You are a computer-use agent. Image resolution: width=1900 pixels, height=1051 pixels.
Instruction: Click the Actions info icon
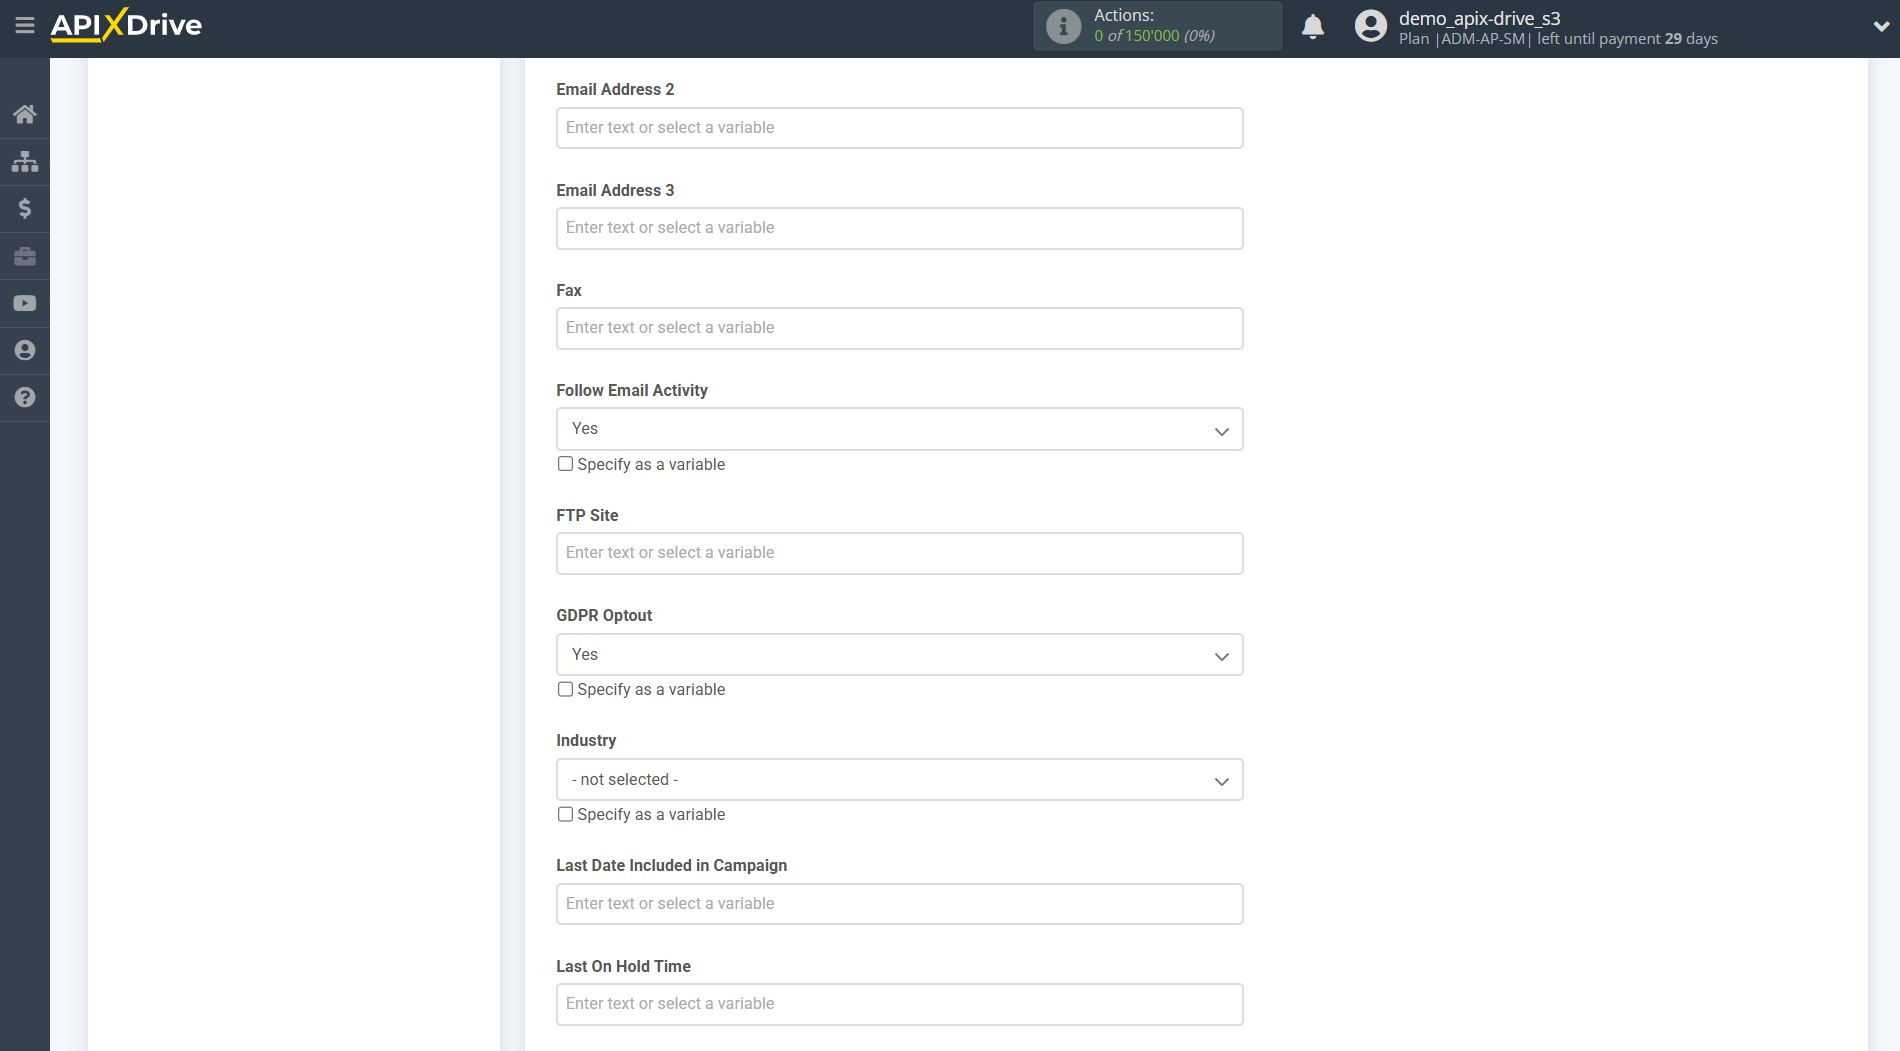tap(1063, 26)
